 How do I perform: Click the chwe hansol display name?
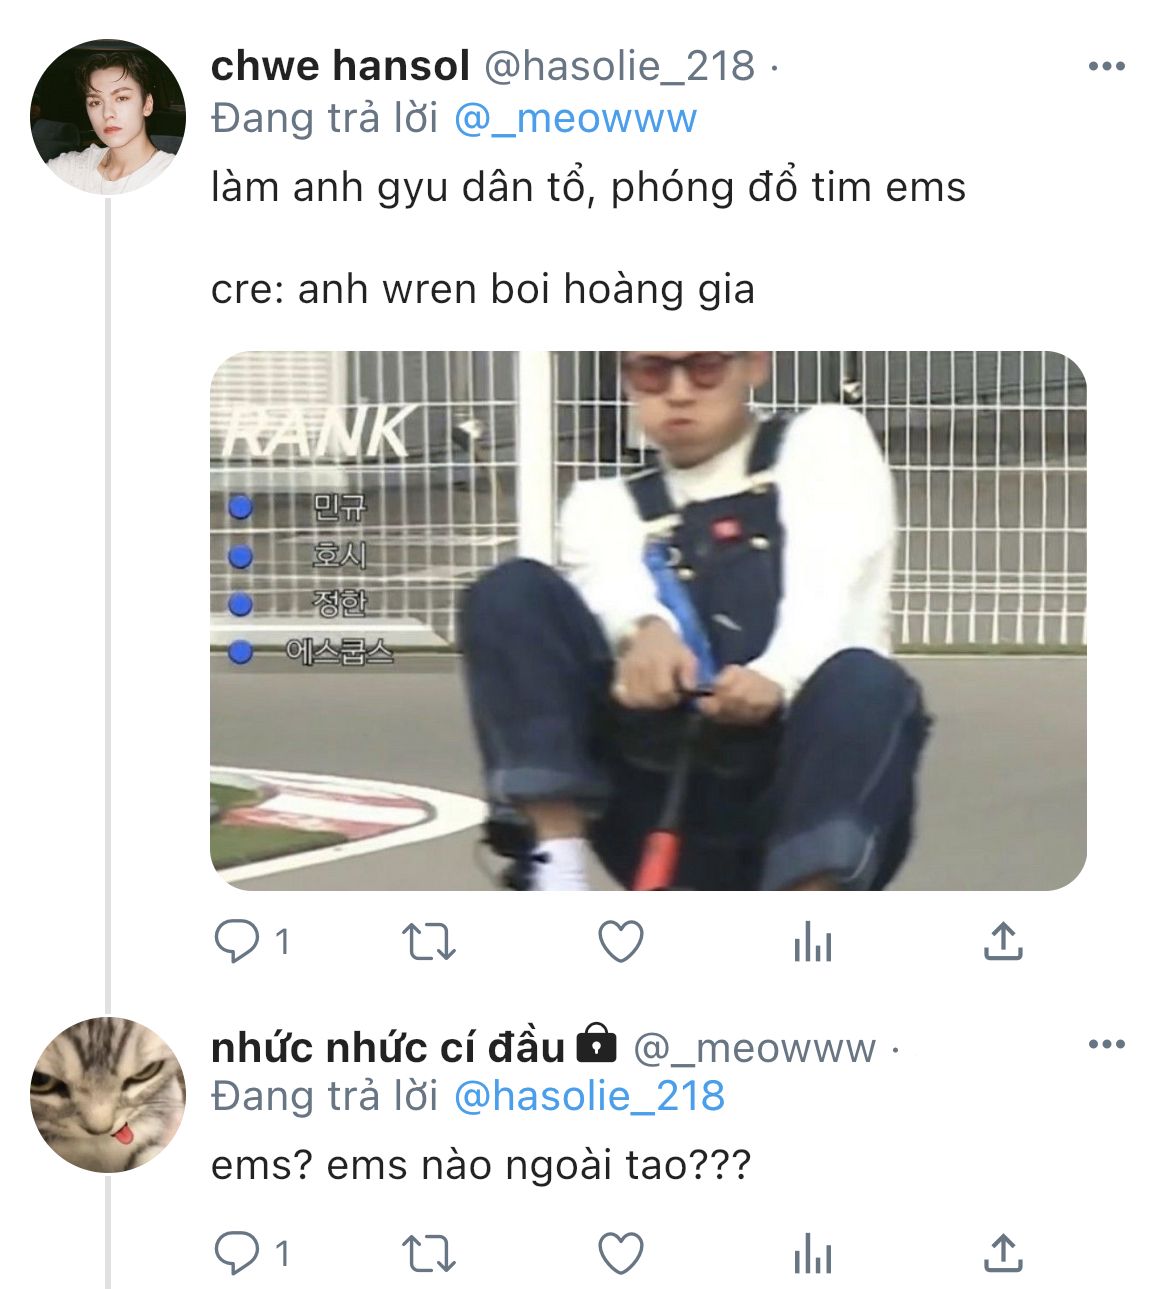point(340,67)
